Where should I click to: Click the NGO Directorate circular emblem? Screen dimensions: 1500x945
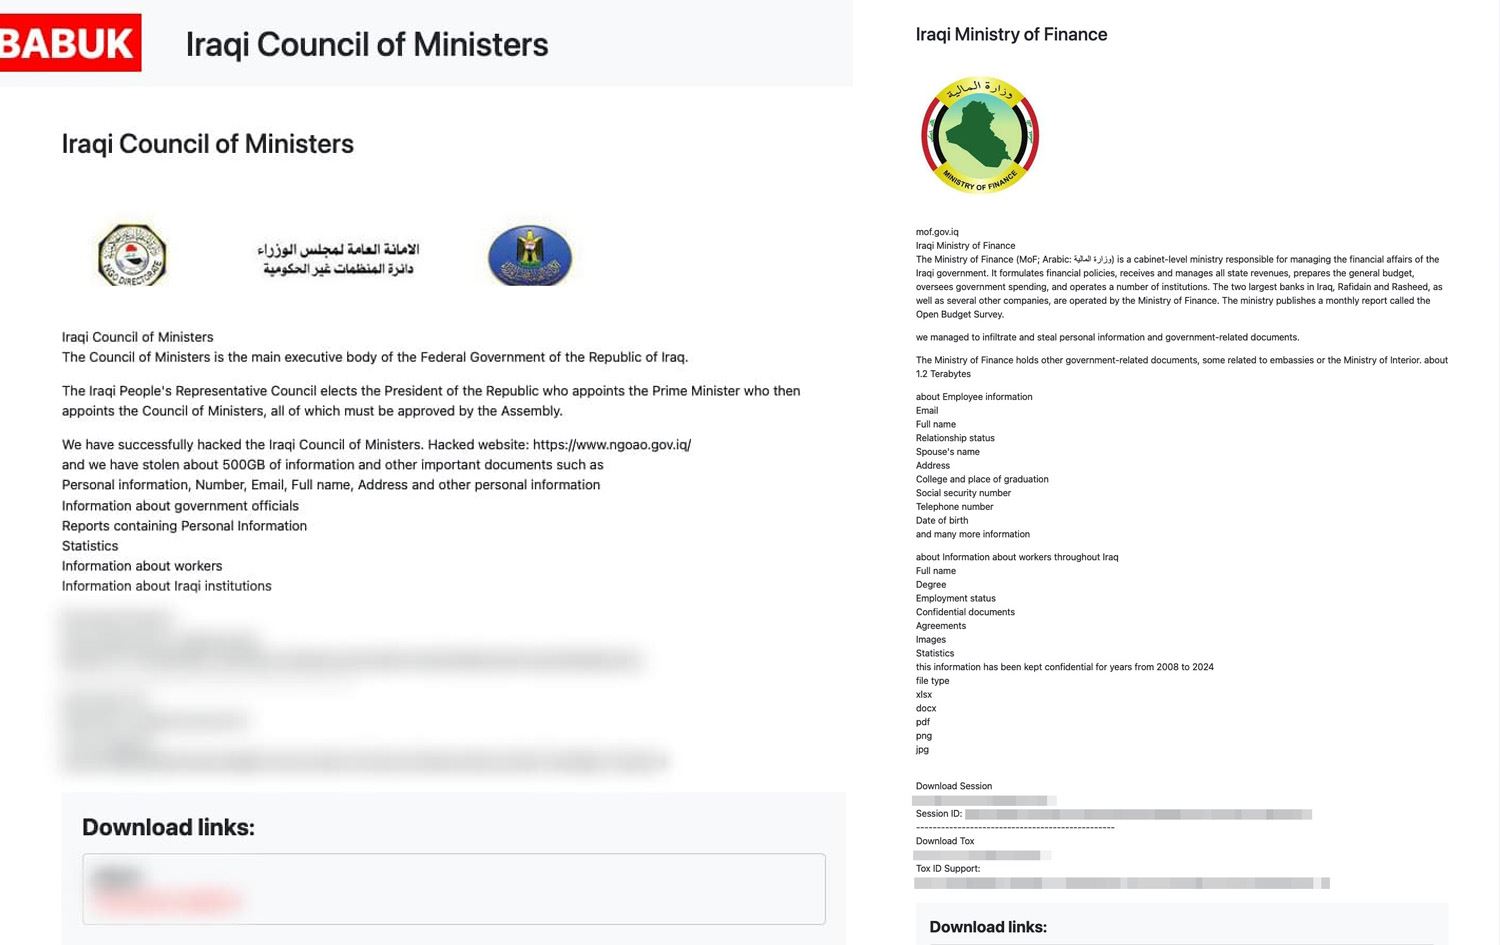132,255
